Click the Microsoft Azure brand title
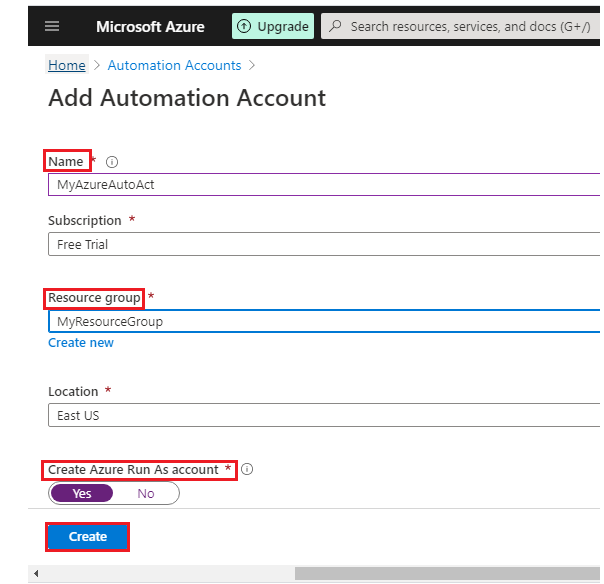604x584 pixels. tap(149, 26)
